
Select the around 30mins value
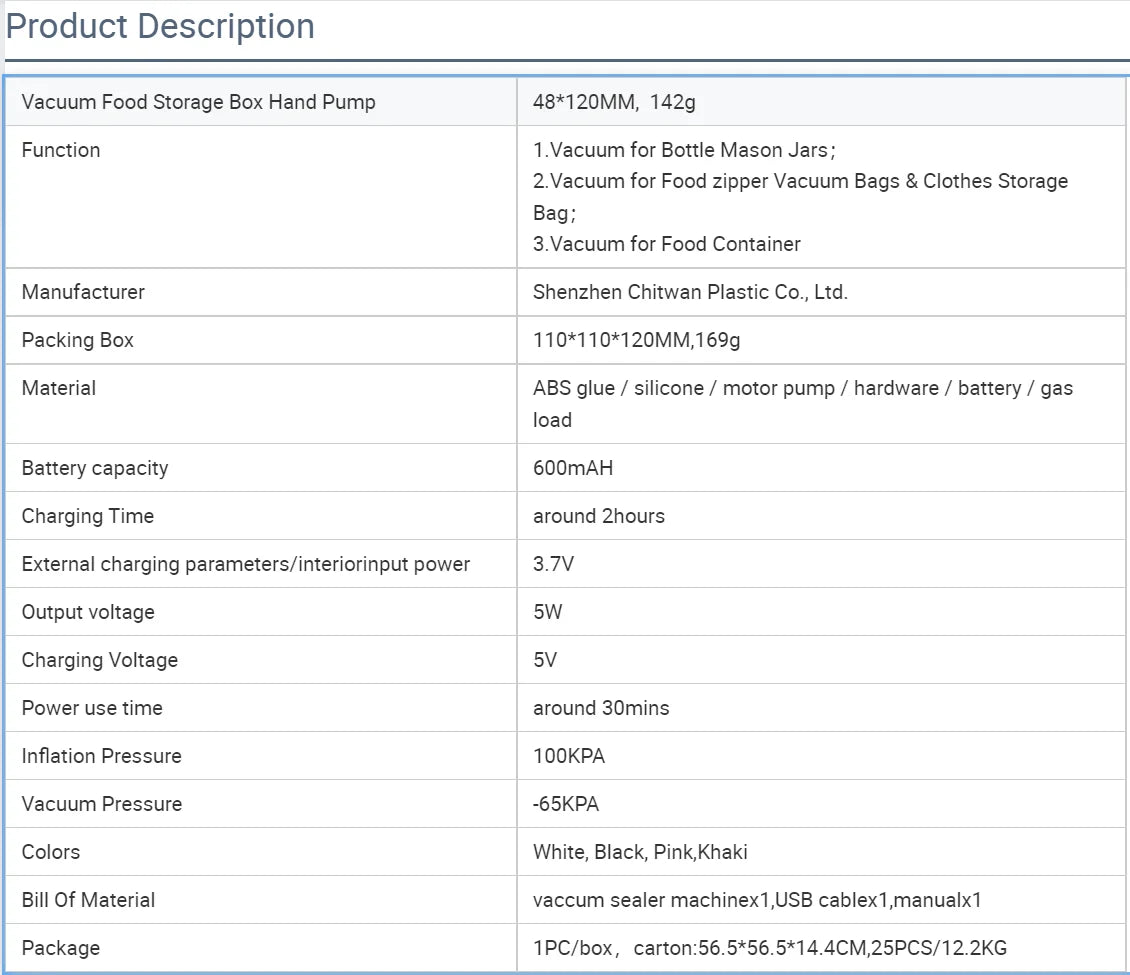(601, 708)
